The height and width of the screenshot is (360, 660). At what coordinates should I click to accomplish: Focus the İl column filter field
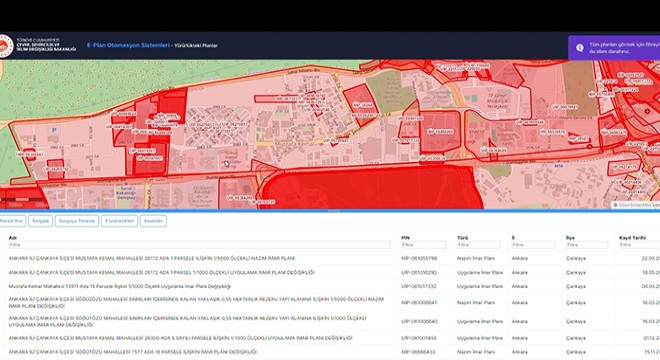click(x=533, y=245)
